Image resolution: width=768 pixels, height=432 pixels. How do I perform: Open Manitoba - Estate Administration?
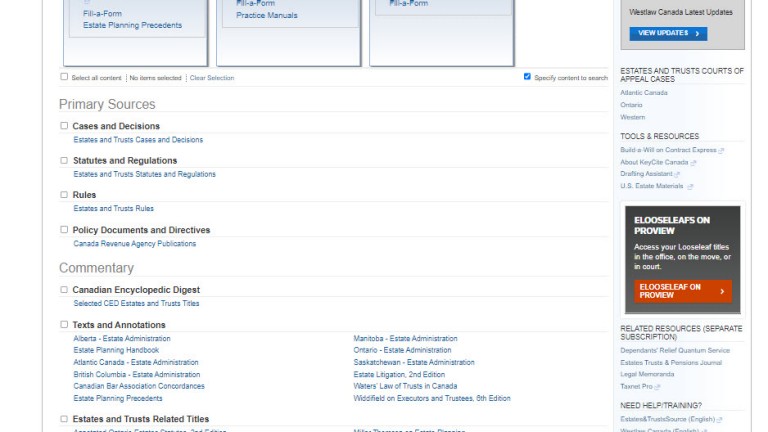pos(406,338)
